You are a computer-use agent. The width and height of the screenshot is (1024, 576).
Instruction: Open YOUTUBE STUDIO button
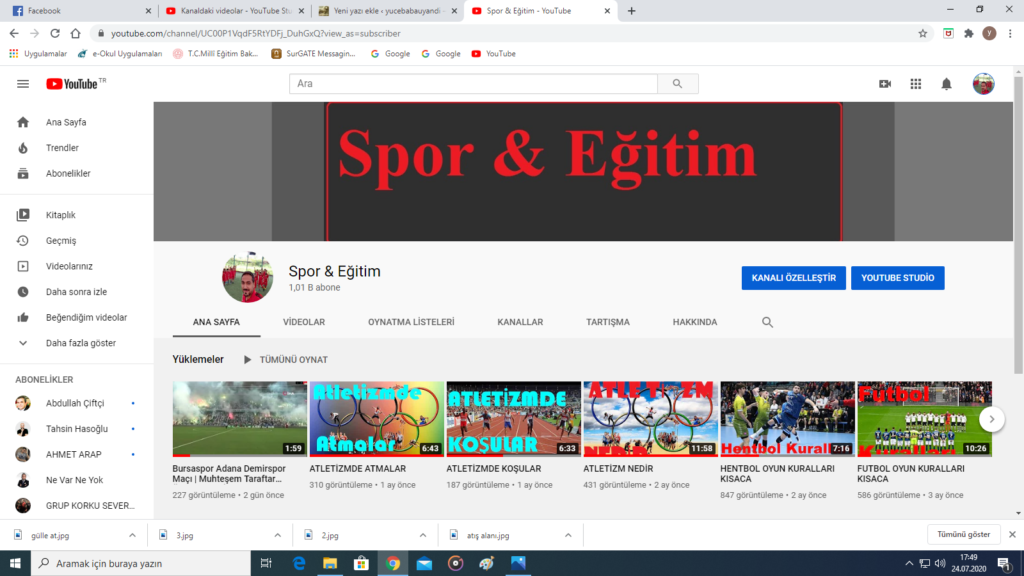(x=897, y=278)
